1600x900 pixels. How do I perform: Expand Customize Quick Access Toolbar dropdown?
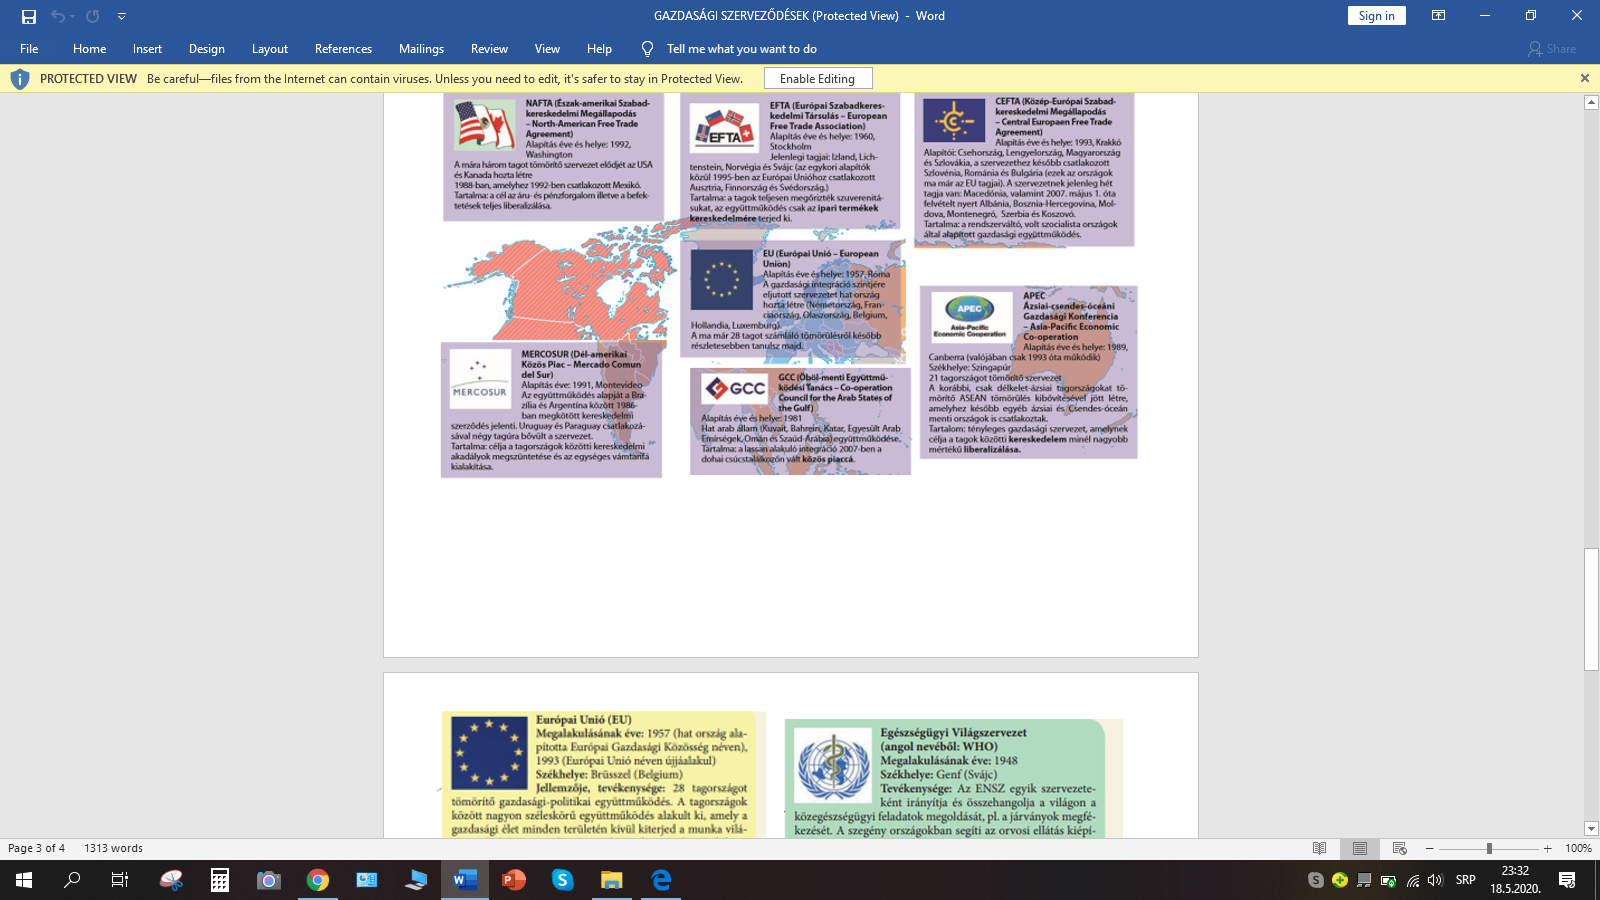click(x=122, y=16)
